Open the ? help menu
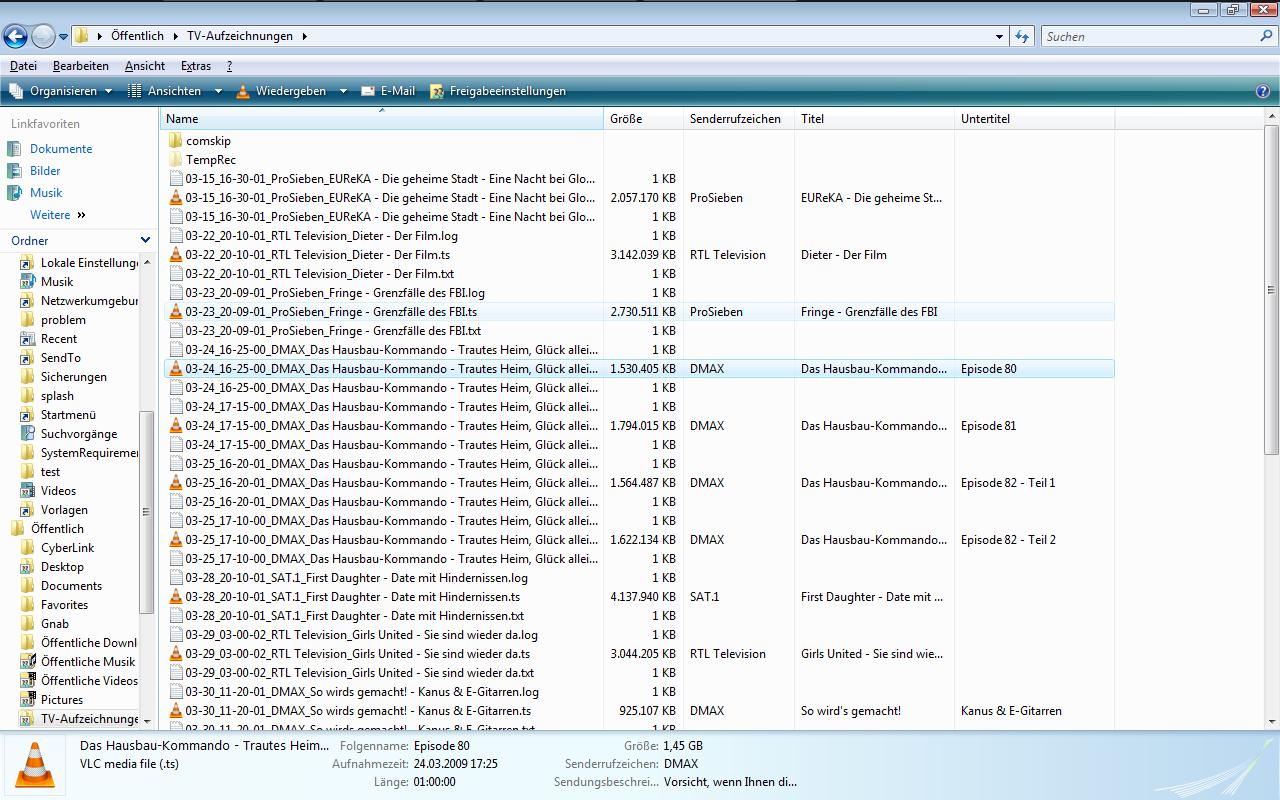Viewport: 1280px width, 800px height. 229,66
